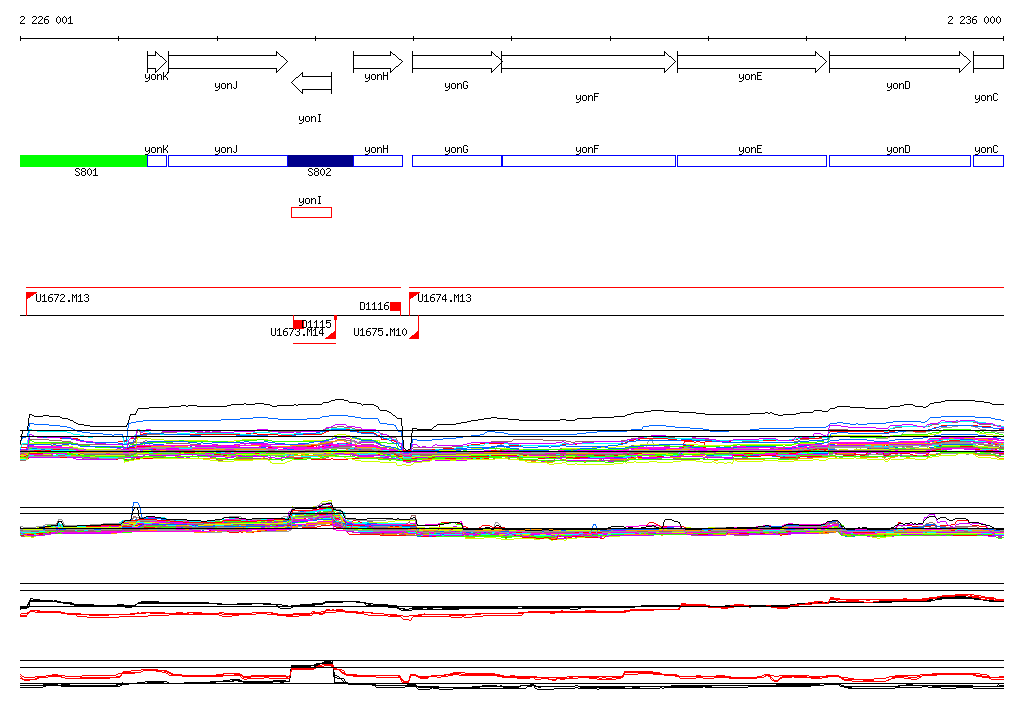The width and height of the screenshot is (1024, 714).
Task: Select the yonJ gene arrow
Action: tap(228, 62)
